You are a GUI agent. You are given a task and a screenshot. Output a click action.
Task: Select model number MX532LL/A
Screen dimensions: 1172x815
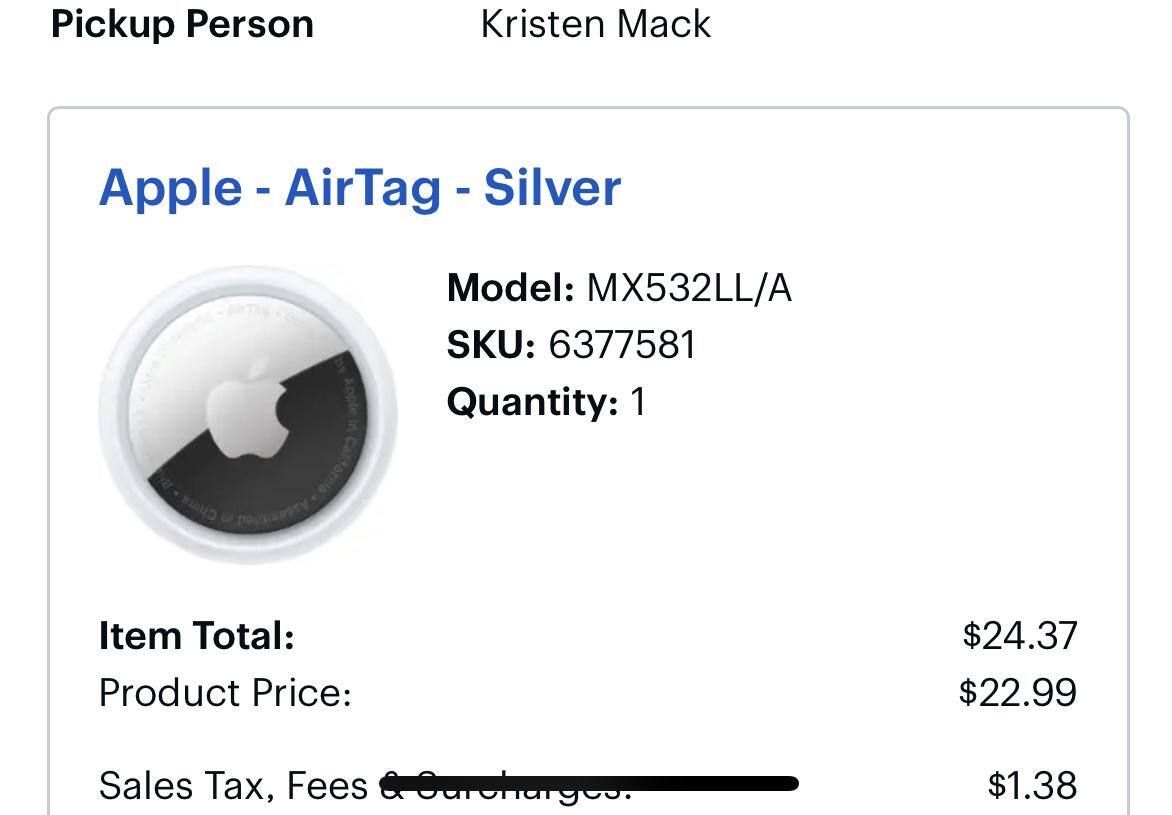tap(689, 288)
